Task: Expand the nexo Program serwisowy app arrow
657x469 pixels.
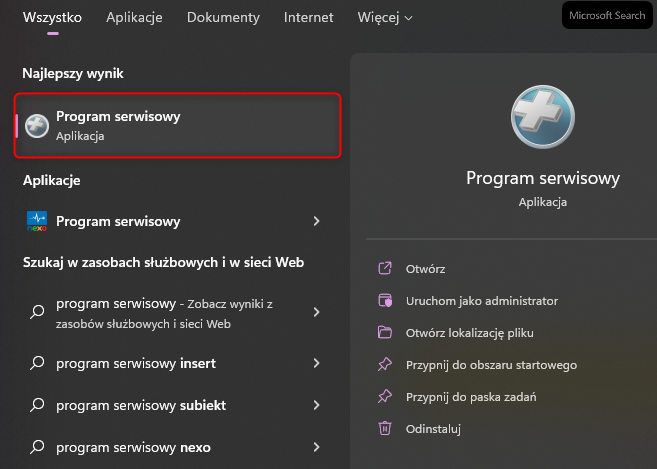Action: point(316,221)
